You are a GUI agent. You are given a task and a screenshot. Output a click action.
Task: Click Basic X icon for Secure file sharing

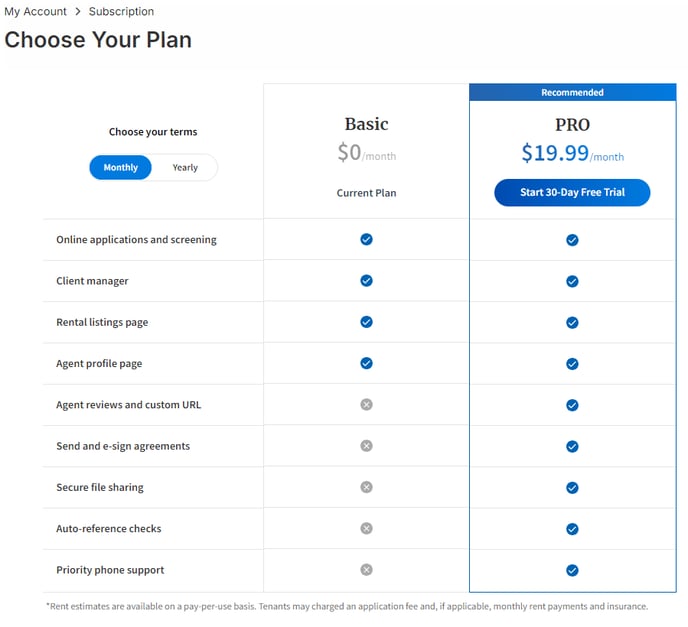click(x=366, y=487)
